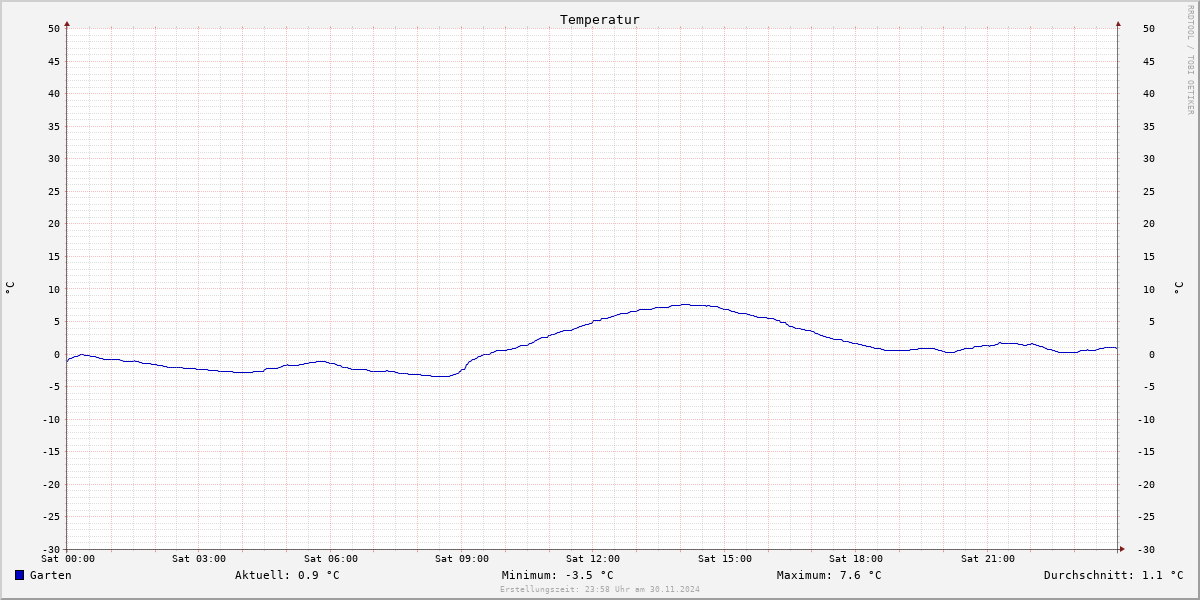Screen dimensions: 1200x600
Task: Click the Temperatur chart title
Action: (x=600, y=20)
